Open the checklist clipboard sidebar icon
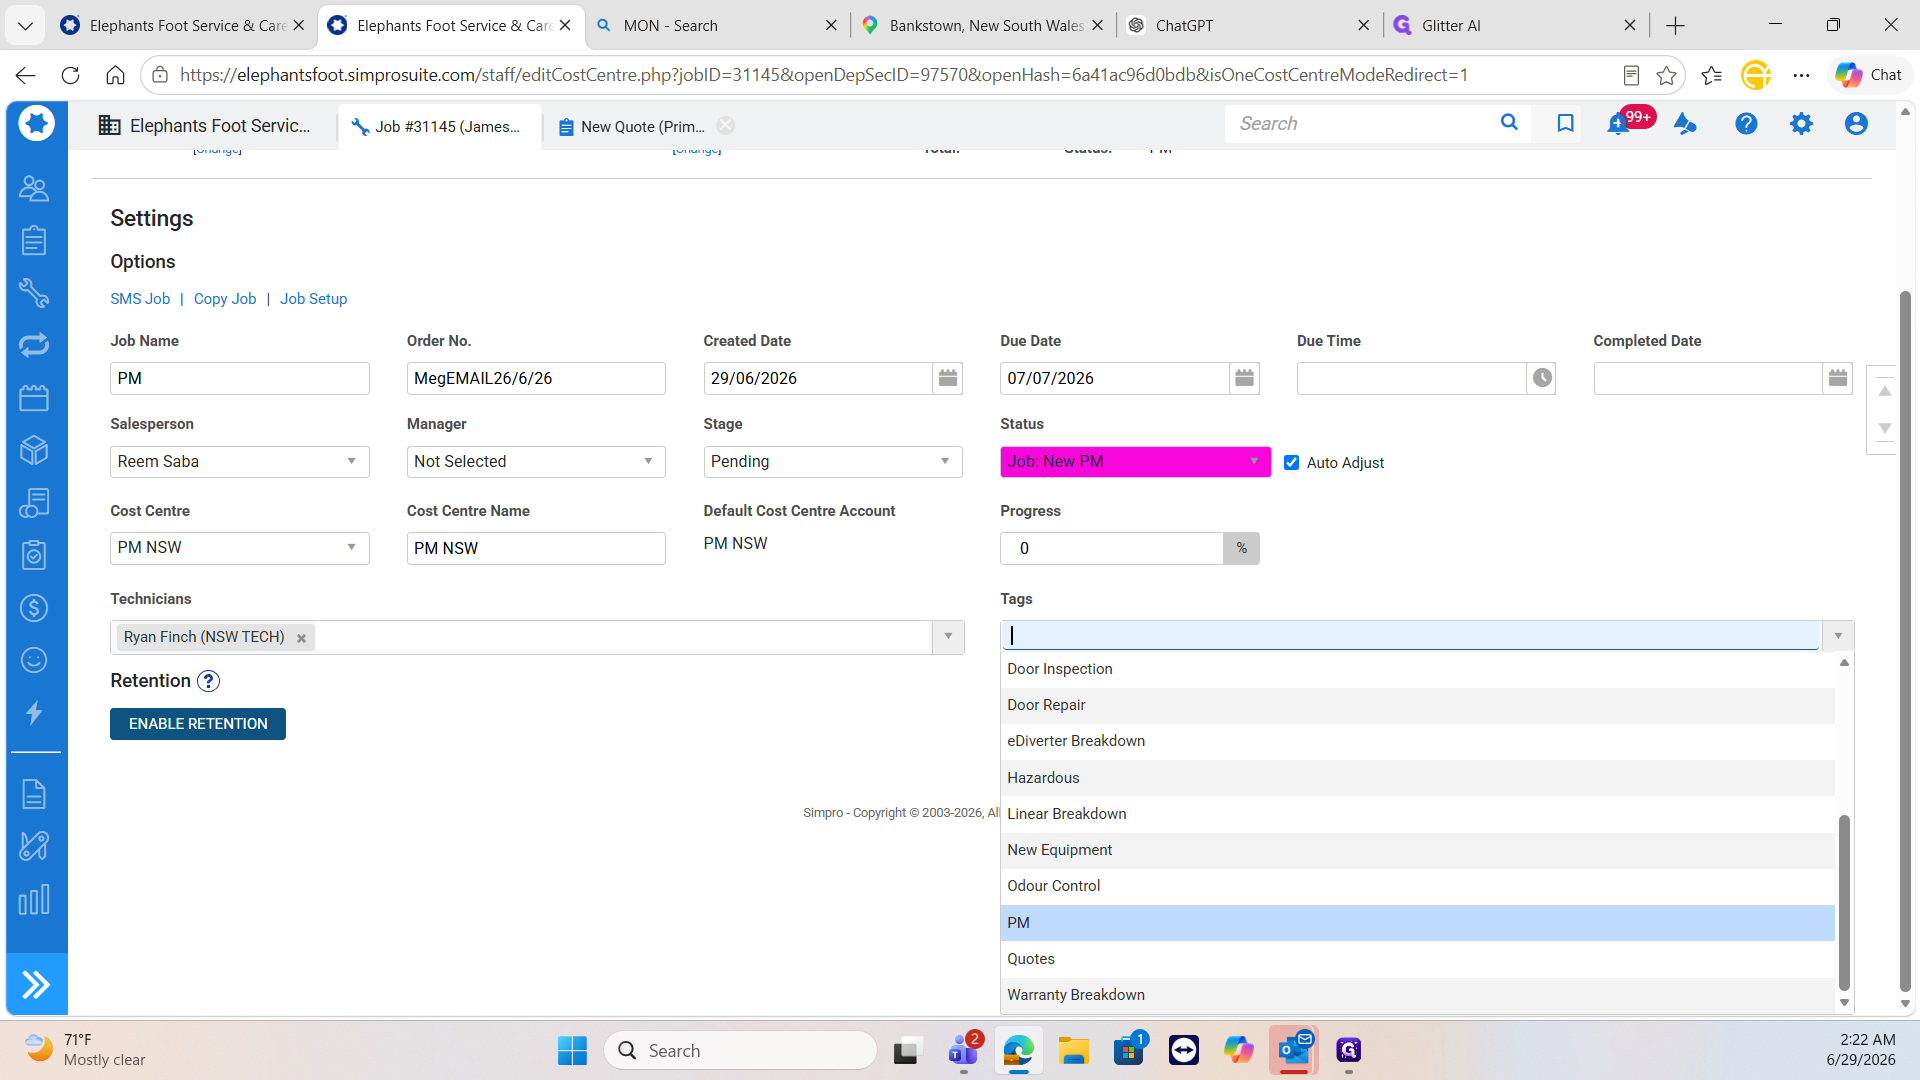 34,555
